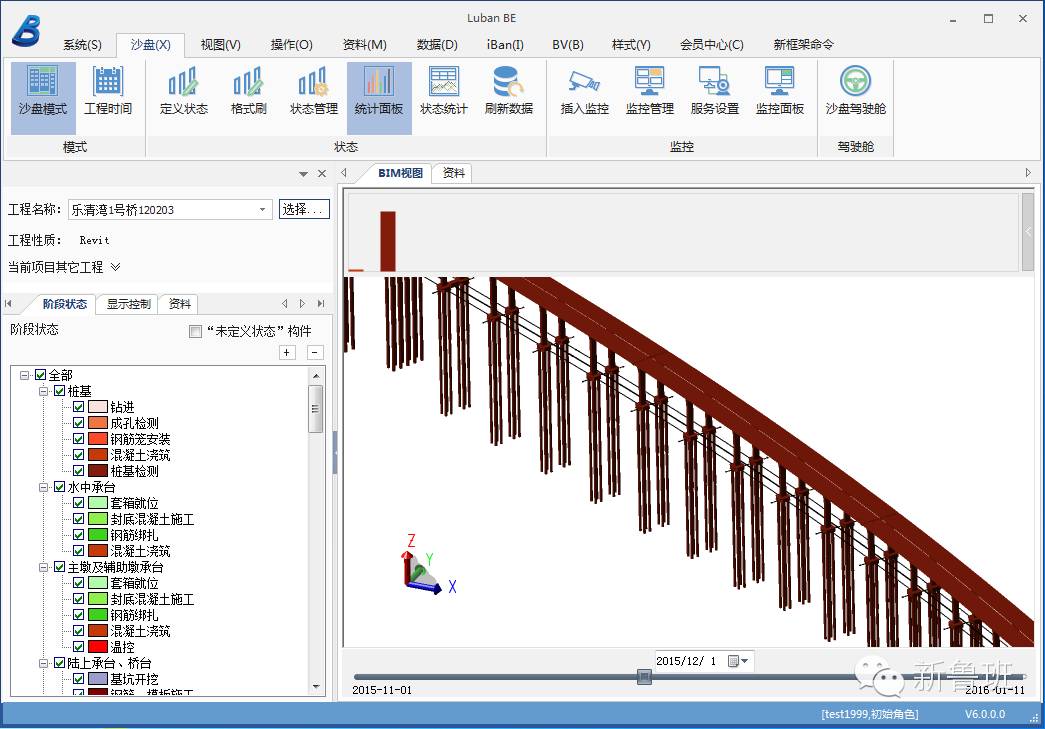
Task: Click the calendar picker icon beside 2015/12/1
Action: (733, 661)
